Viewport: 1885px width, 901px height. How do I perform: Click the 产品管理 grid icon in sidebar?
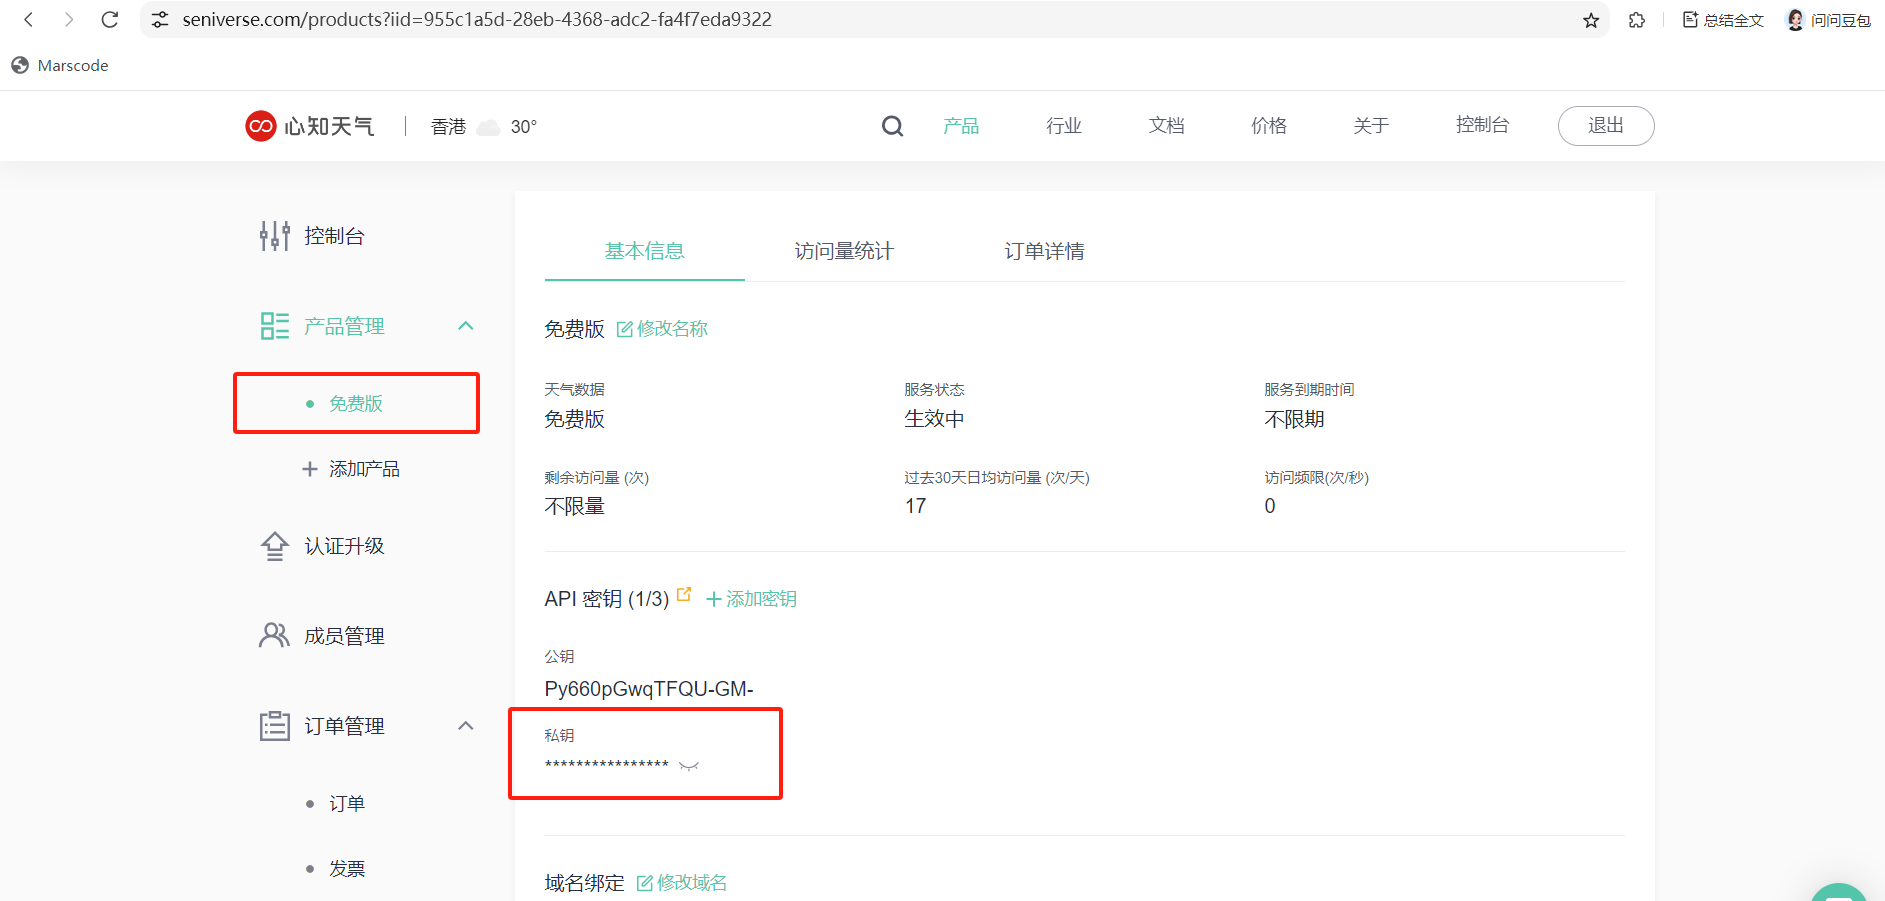pyautogui.click(x=273, y=325)
